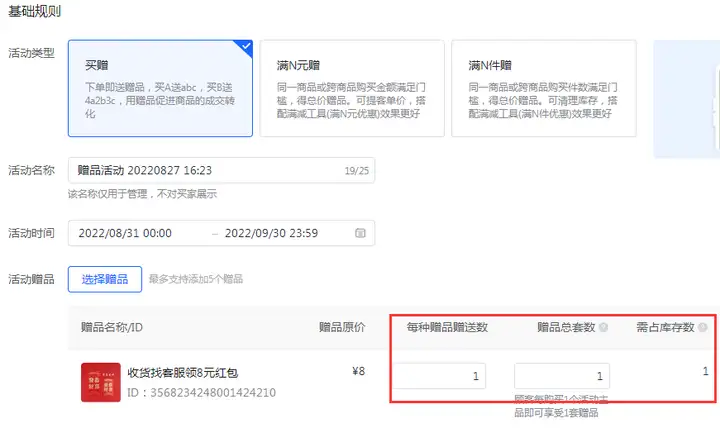This screenshot has height=428, width=720.
Task: Select the 满N件赠 activity type card
Action: [x=544, y=88]
